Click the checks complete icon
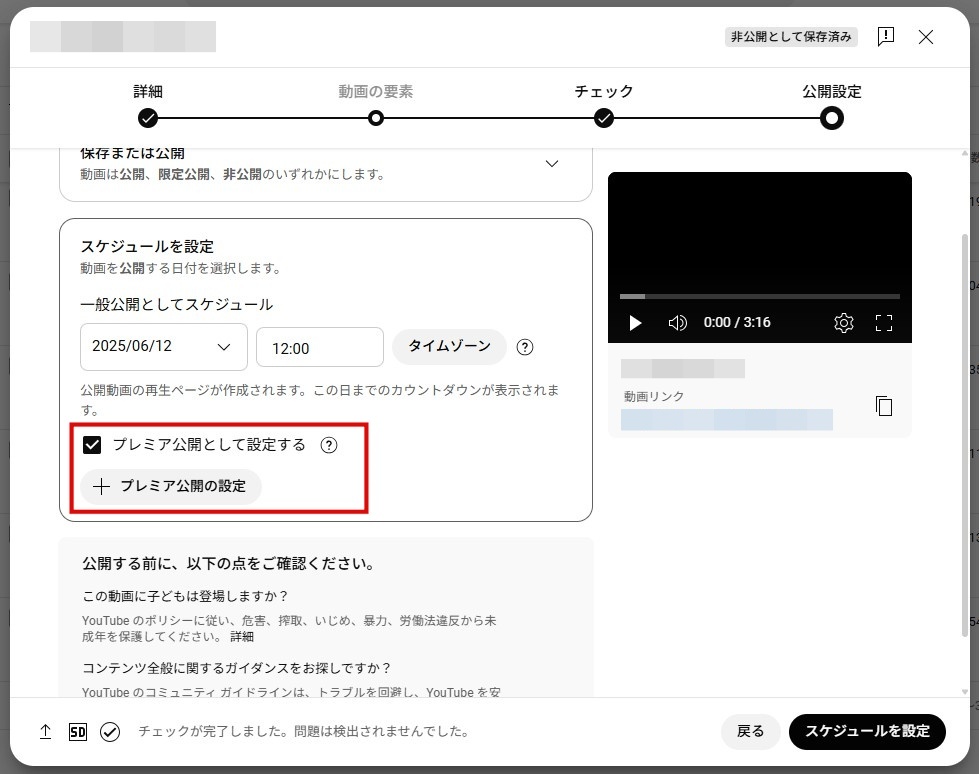The width and height of the screenshot is (979, 774). (x=110, y=732)
